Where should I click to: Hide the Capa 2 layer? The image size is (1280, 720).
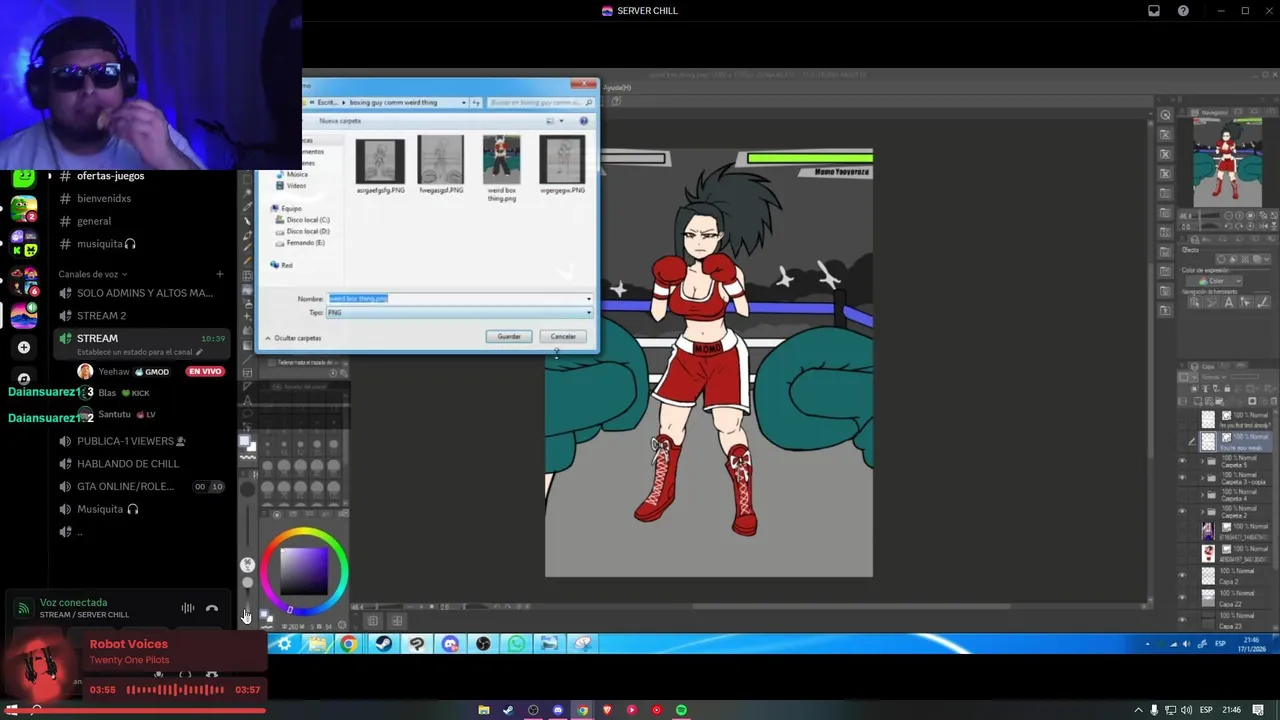point(1183,576)
